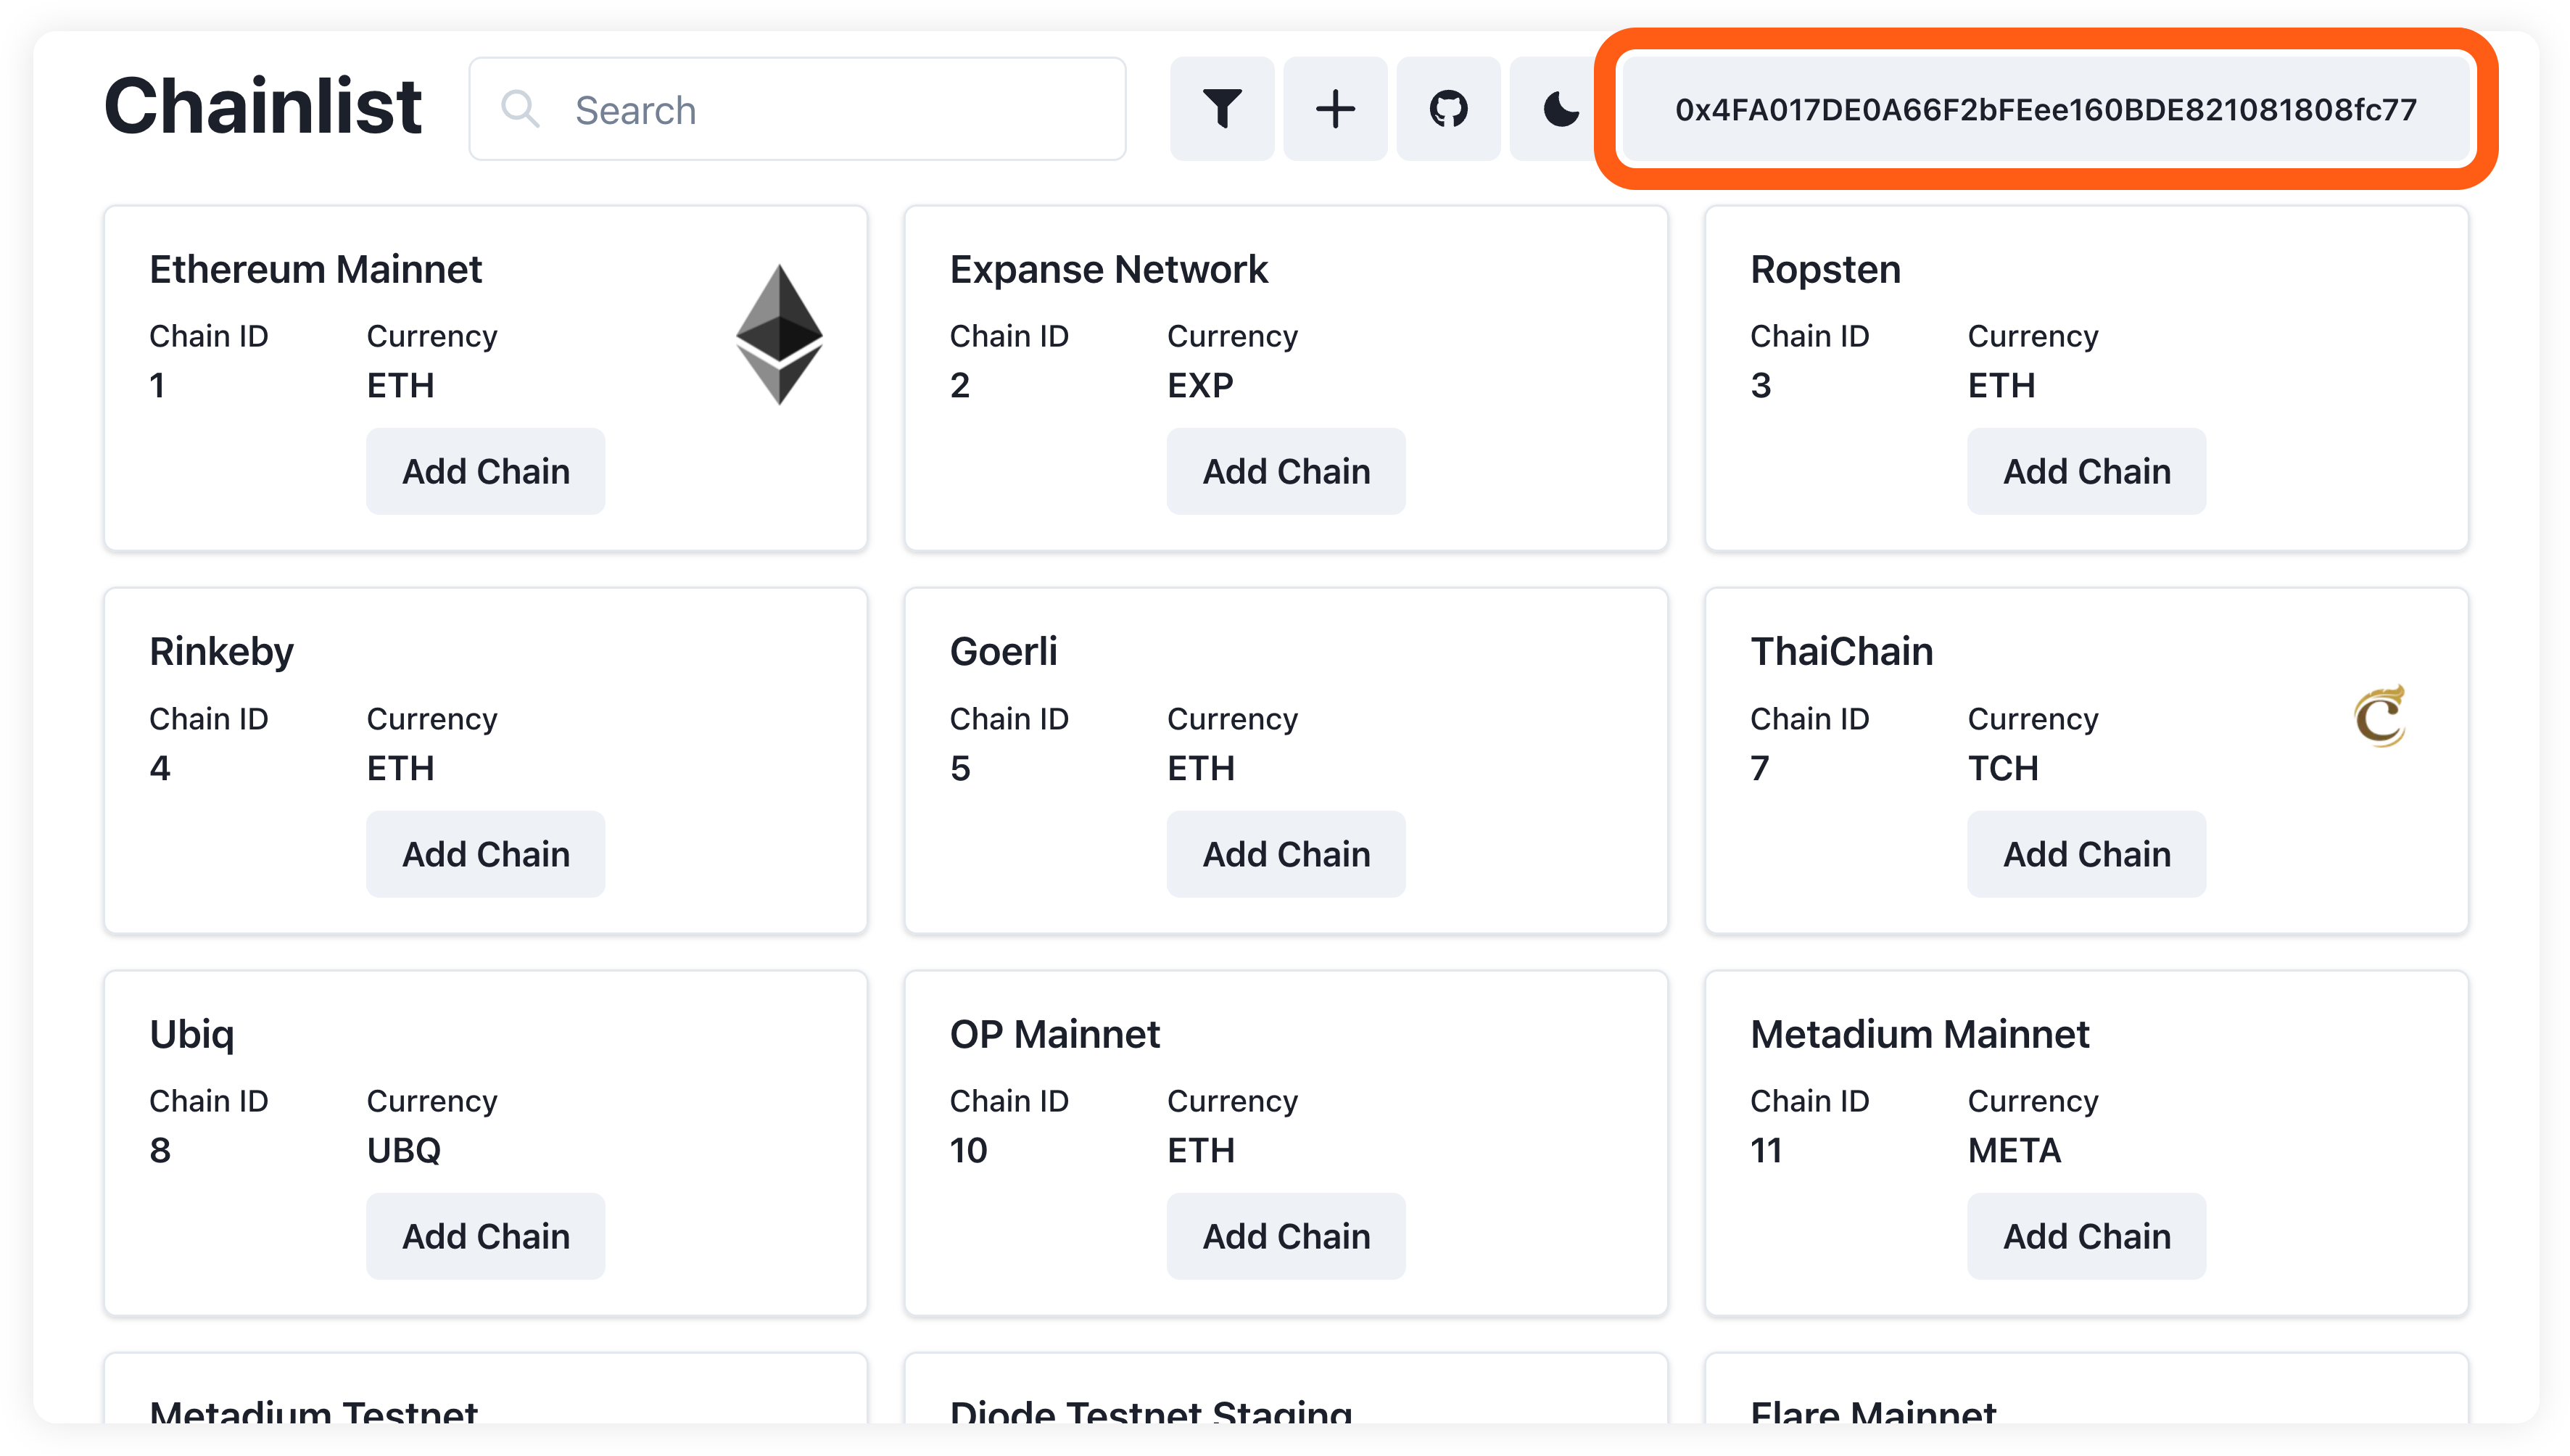Screen dimensions: 2570x1456
Task: Open the filter funnel icon
Action: point(1221,109)
